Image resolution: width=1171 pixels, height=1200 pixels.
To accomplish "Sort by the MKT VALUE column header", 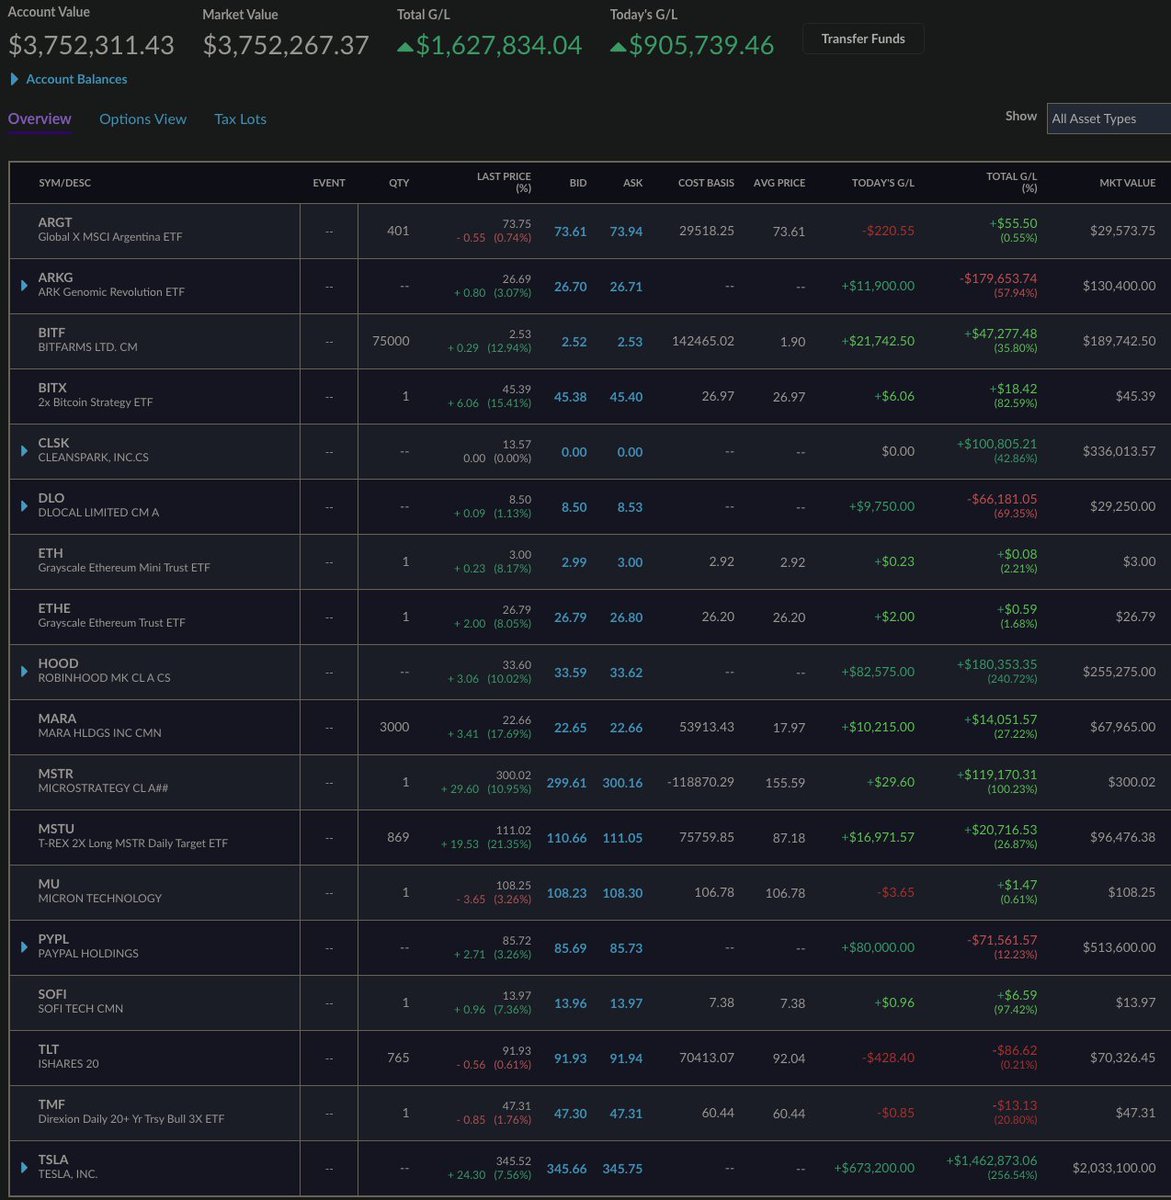I will [x=1127, y=183].
